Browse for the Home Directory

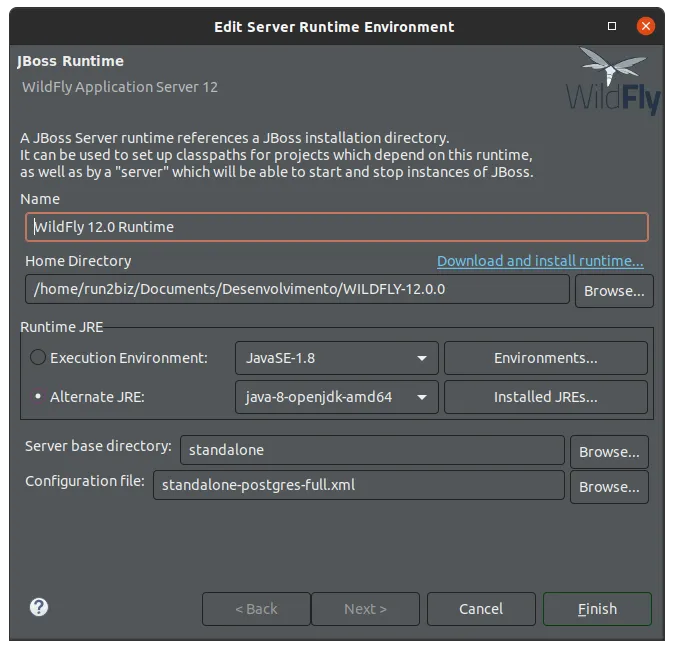point(614,291)
